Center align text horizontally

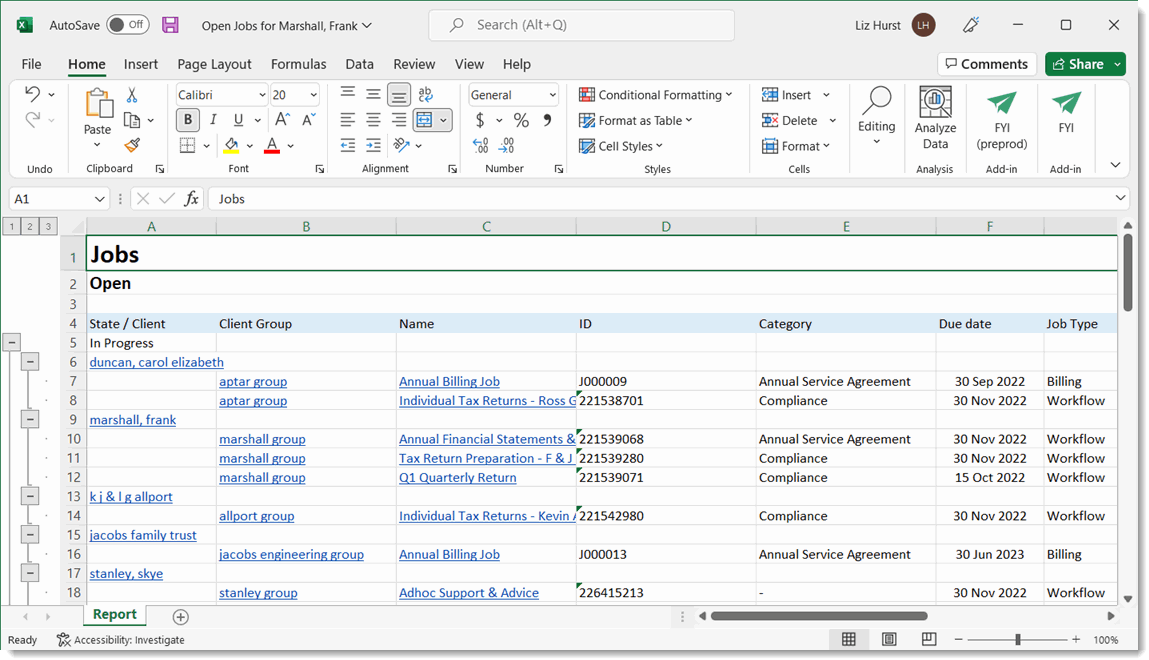[x=373, y=119]
